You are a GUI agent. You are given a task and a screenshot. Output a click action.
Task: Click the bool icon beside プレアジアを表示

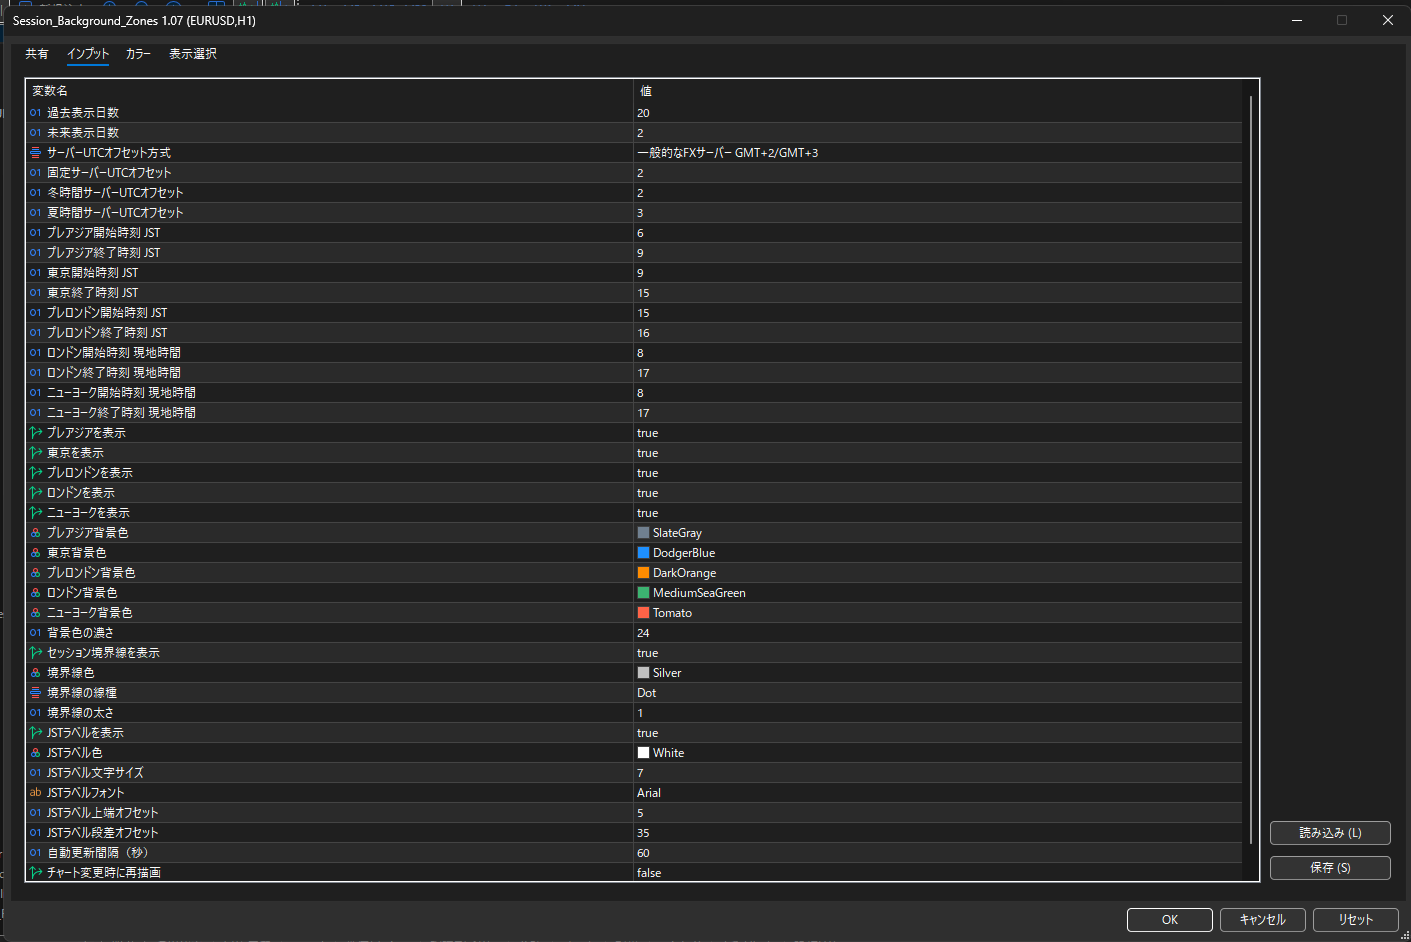(x=35, y=433)
